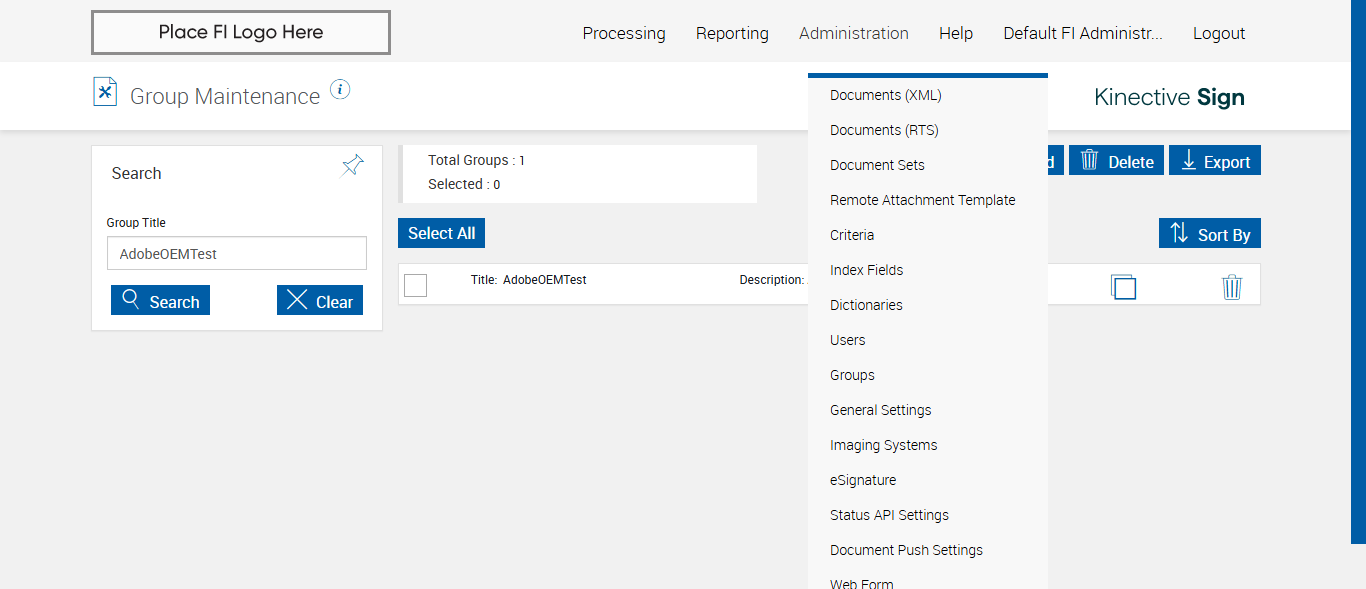Check the AdobeOEMTest group checkbox
This screenshot has width=1366, height=589.
416,285
